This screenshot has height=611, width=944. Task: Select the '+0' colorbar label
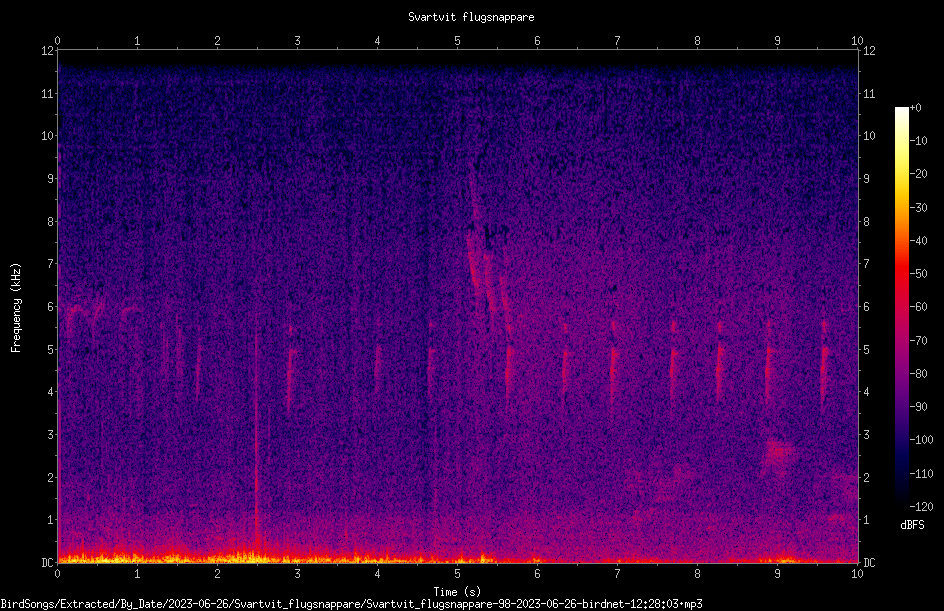(x=915, y=108)
